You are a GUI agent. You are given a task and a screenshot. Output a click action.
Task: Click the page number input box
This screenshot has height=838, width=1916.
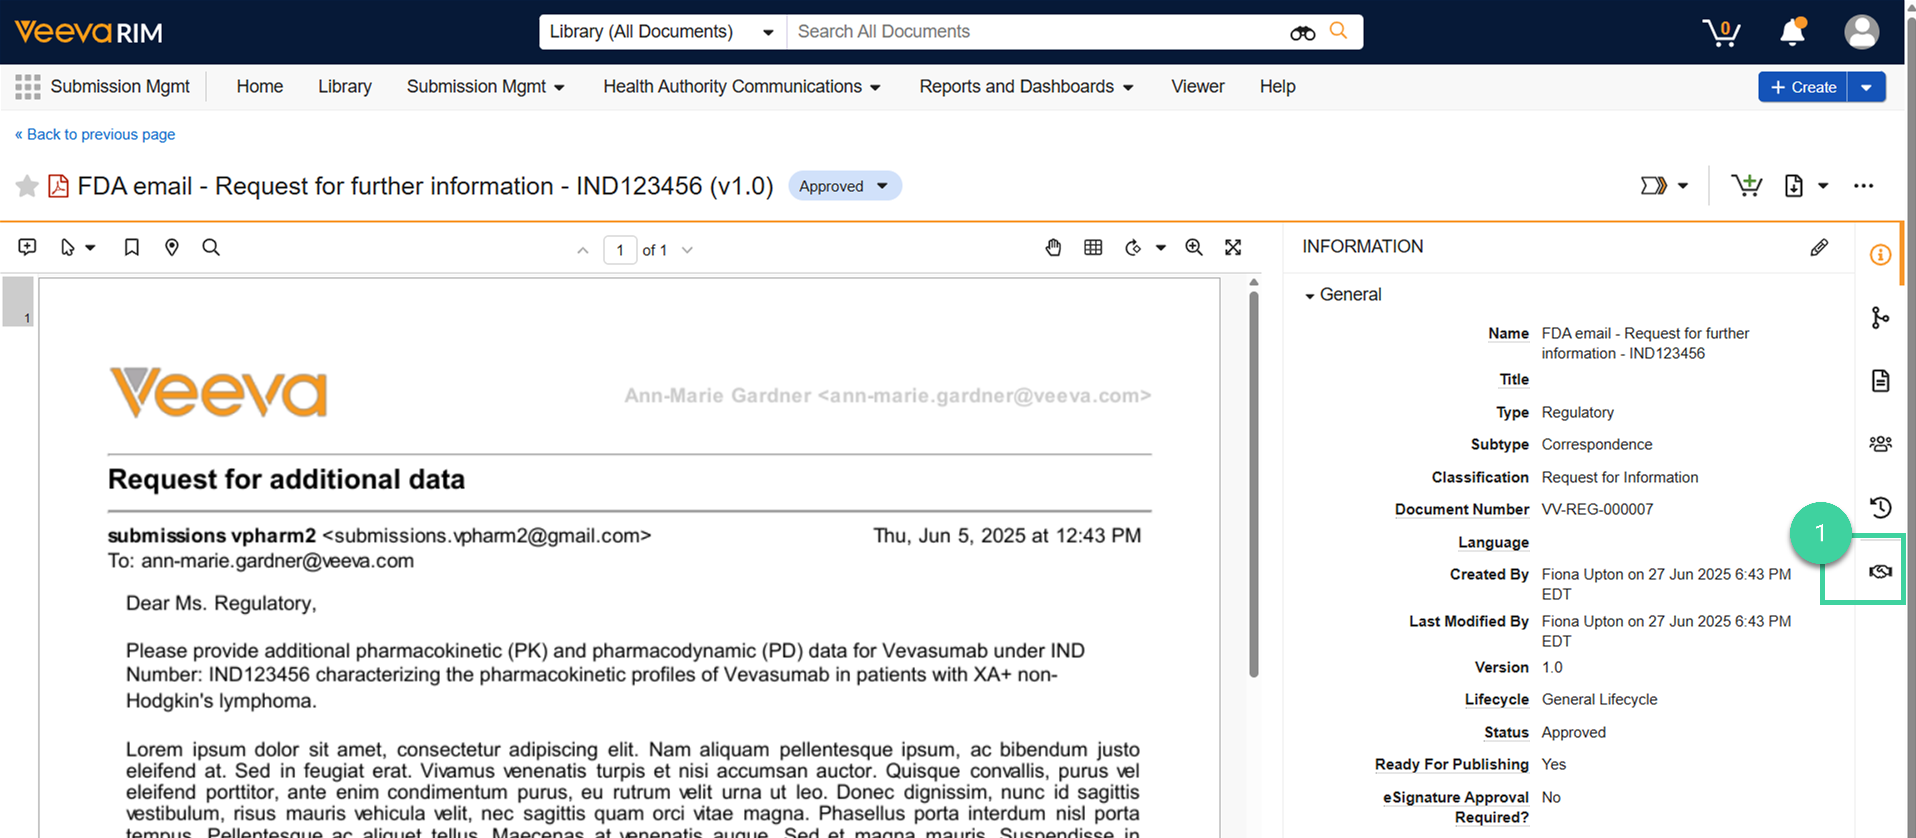click(x=620, y=250)
